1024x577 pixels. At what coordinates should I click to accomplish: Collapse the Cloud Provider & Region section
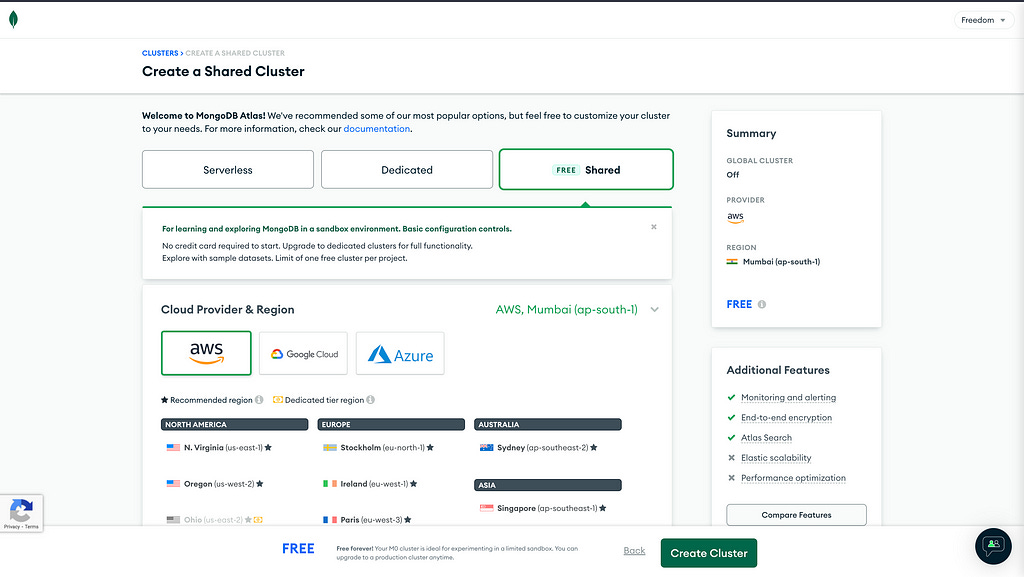(654, 309)
